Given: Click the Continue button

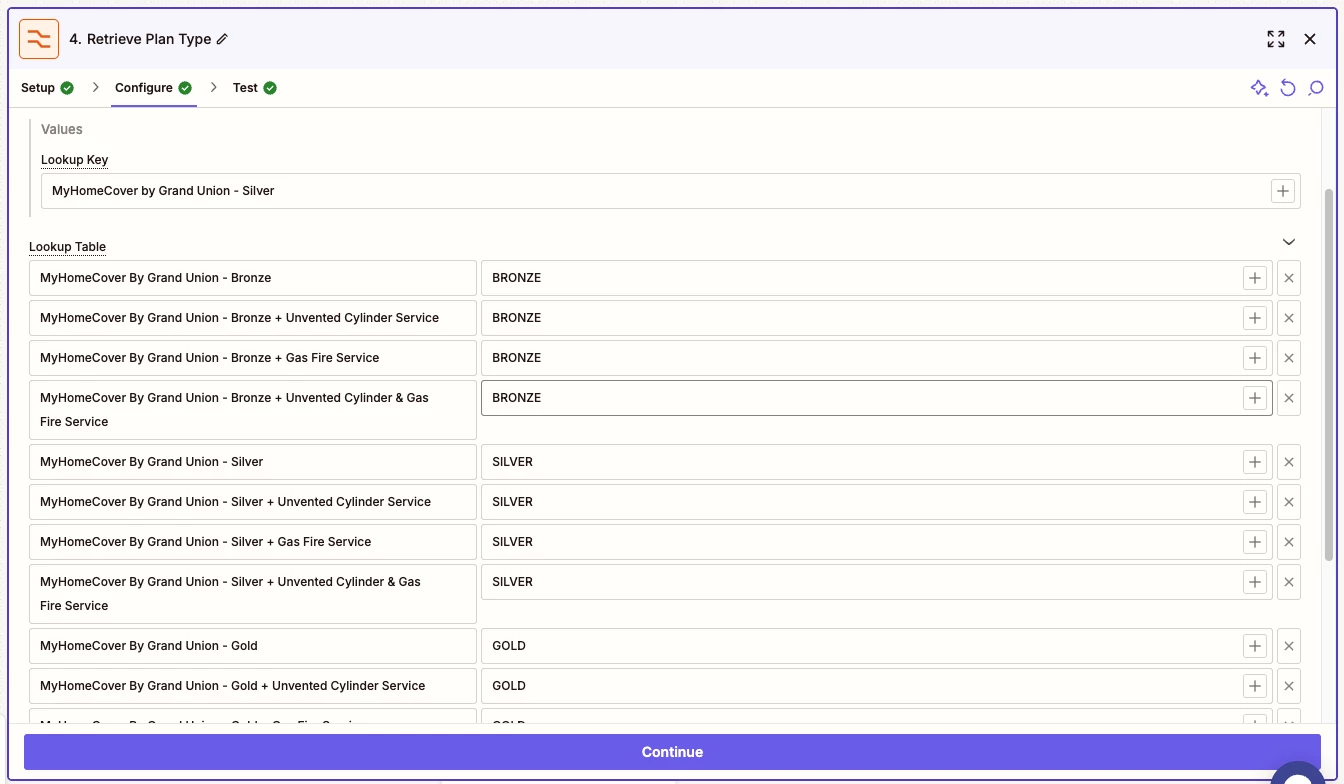Looking at the screenshot, I should (672, 752).
